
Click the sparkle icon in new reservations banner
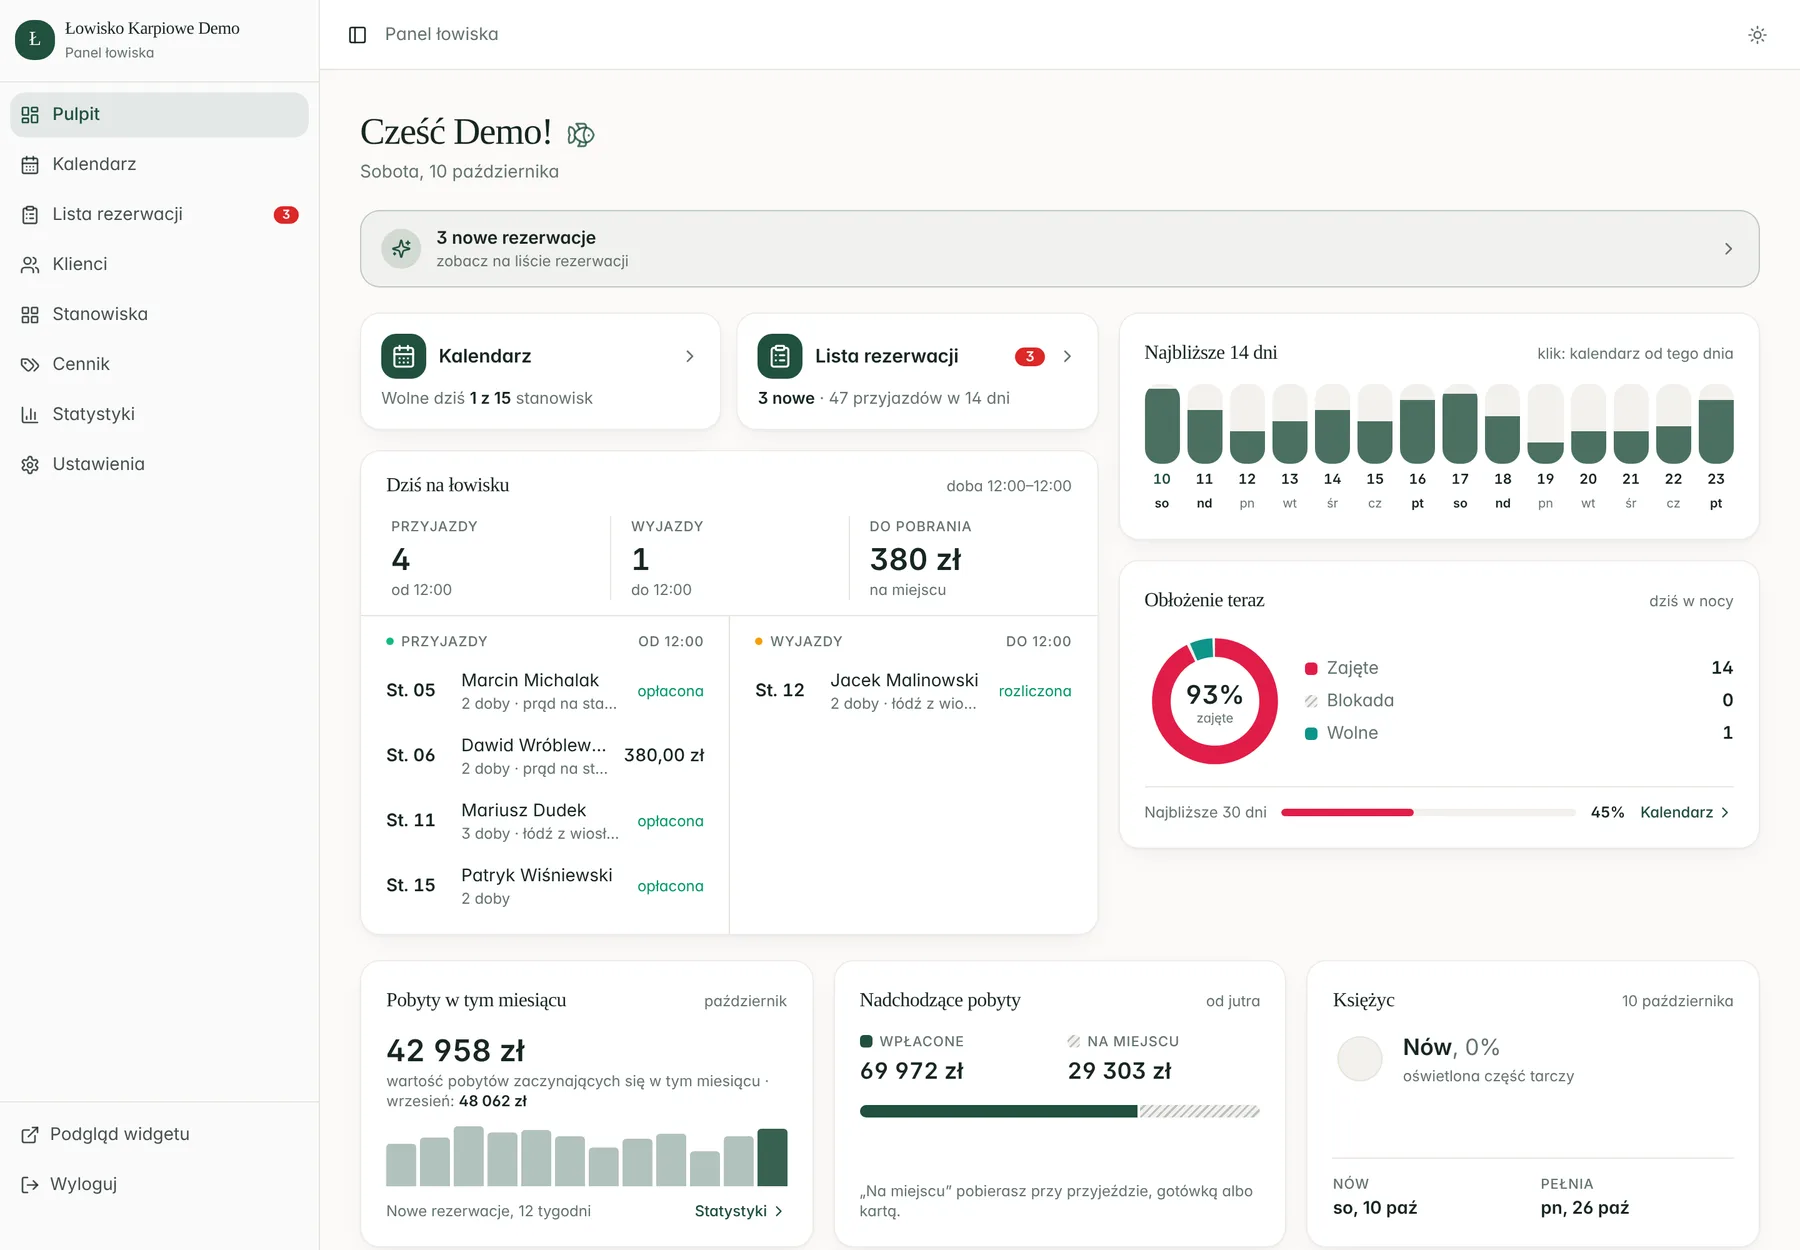(401, 249)
